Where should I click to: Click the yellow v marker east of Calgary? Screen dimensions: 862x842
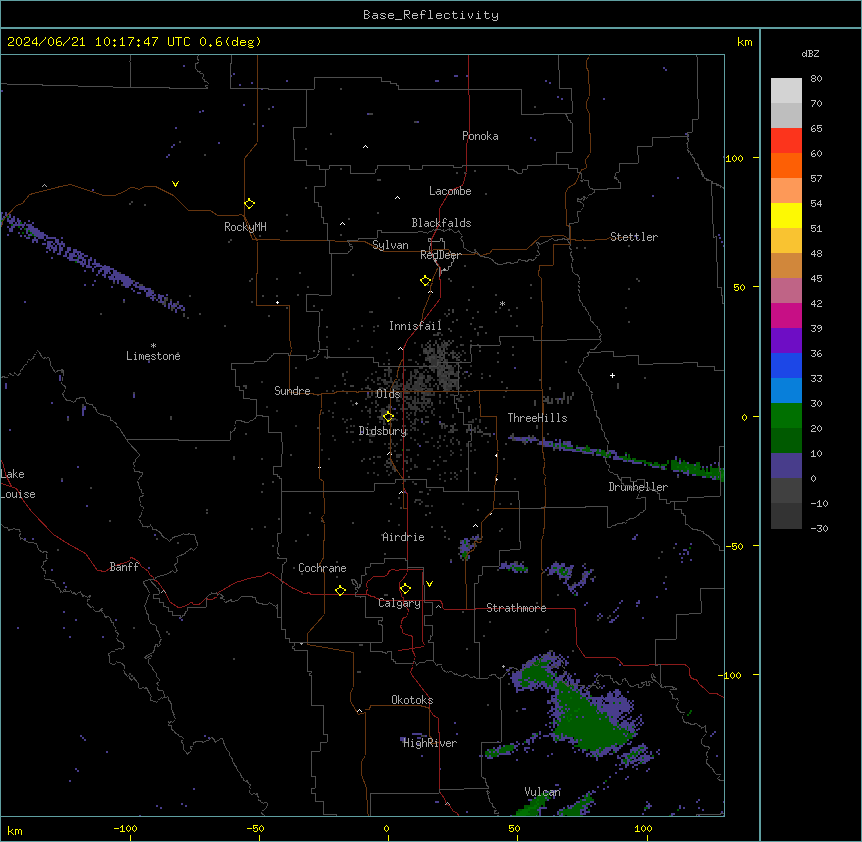click(429, 584)
